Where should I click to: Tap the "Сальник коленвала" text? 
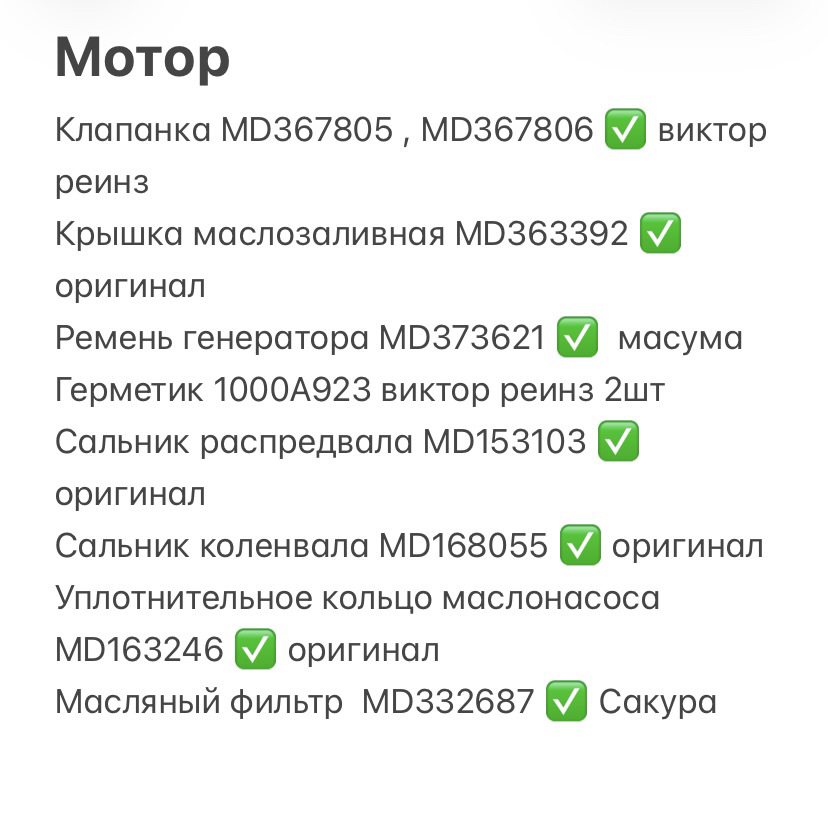(x=212, y=547)
